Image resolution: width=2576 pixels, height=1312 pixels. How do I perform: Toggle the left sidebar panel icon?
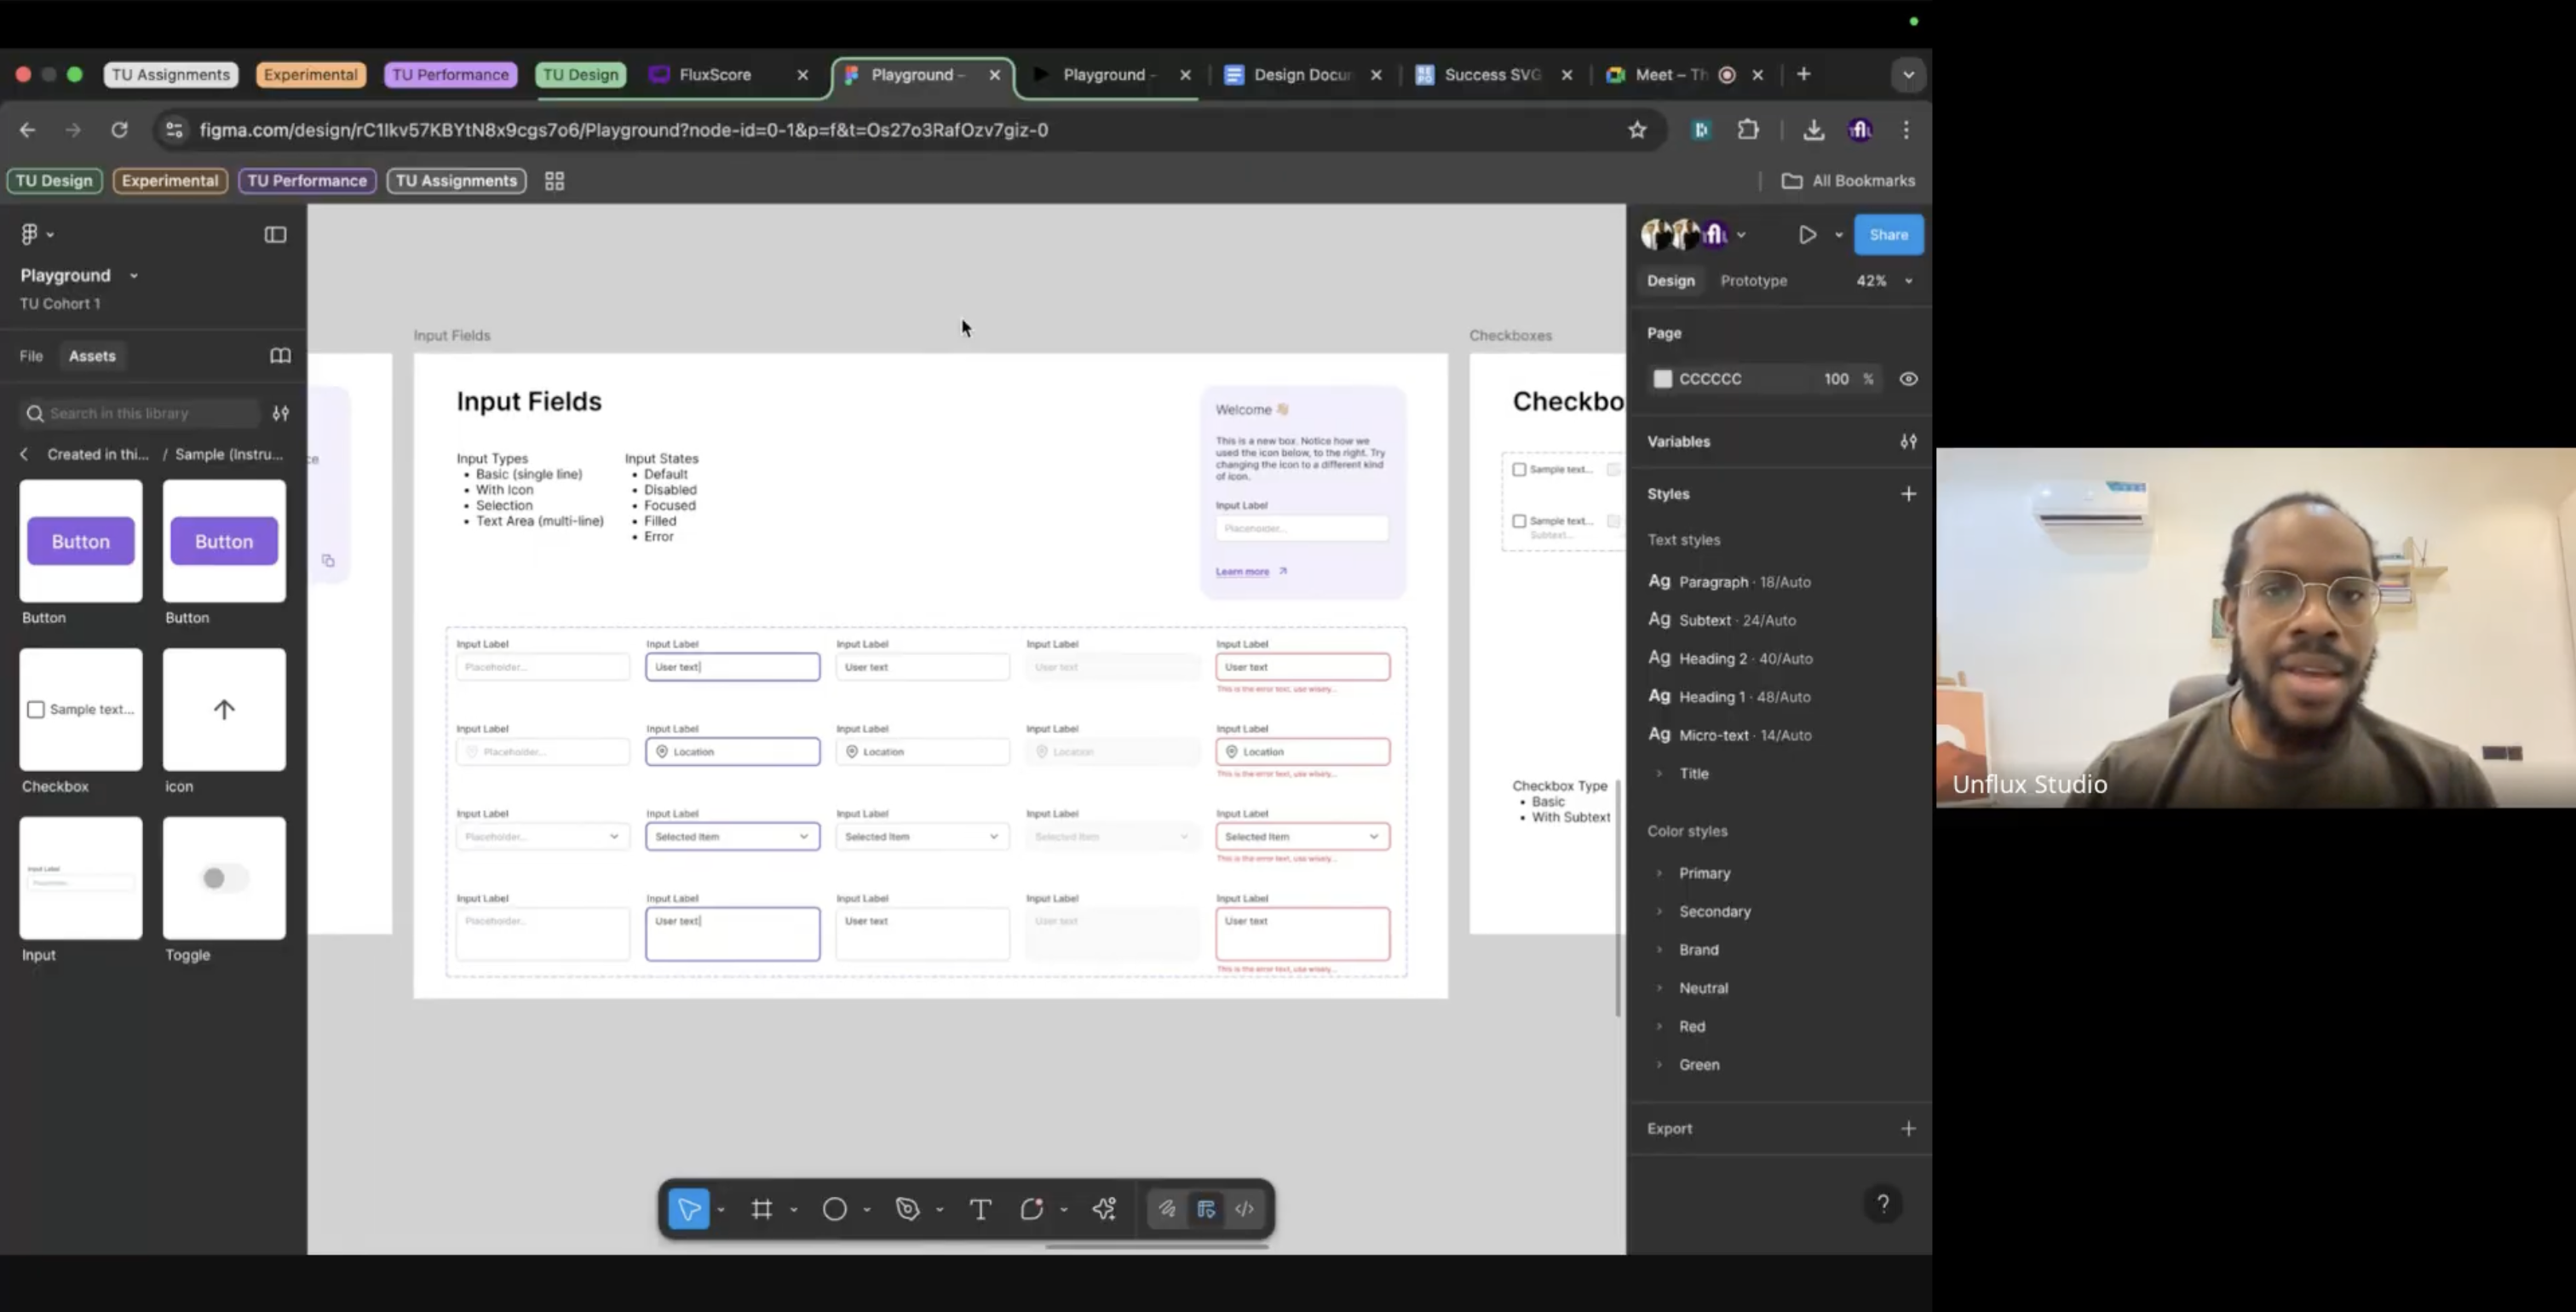[275, 234]
